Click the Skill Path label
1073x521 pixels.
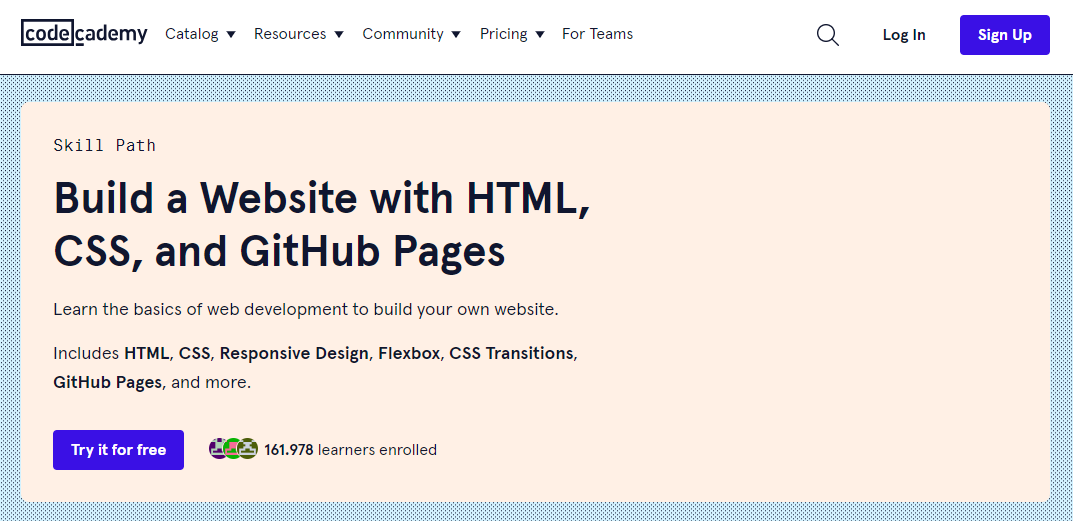(x=105, y=145)
